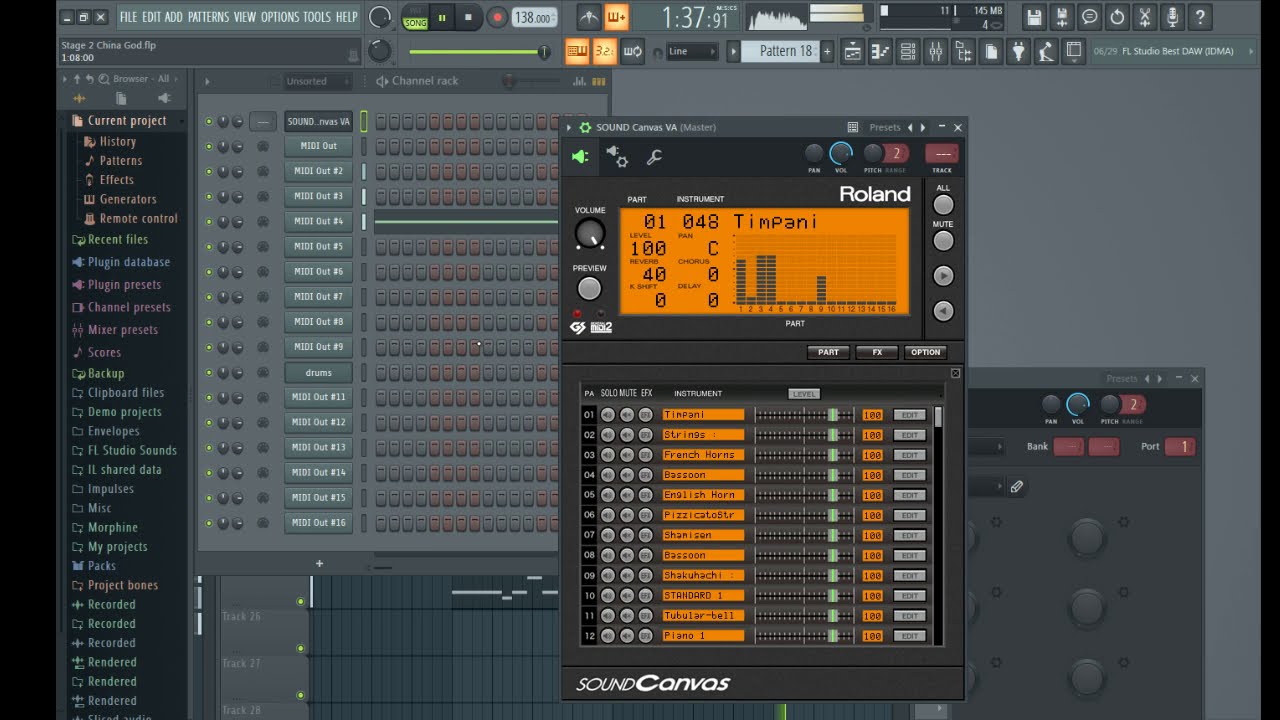
Task: Click the OPTION button in SOUND Canvas
Action: (925, 352)
